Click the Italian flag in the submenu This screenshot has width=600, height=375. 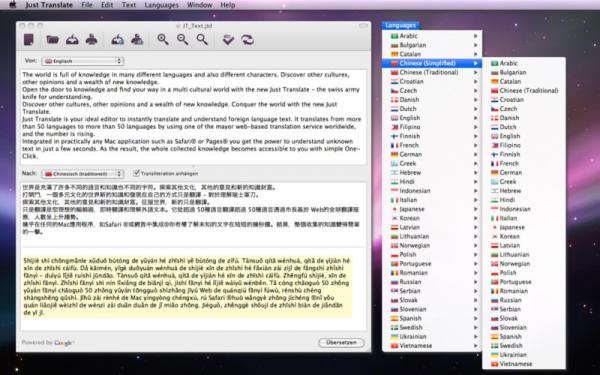coord(494,218)
